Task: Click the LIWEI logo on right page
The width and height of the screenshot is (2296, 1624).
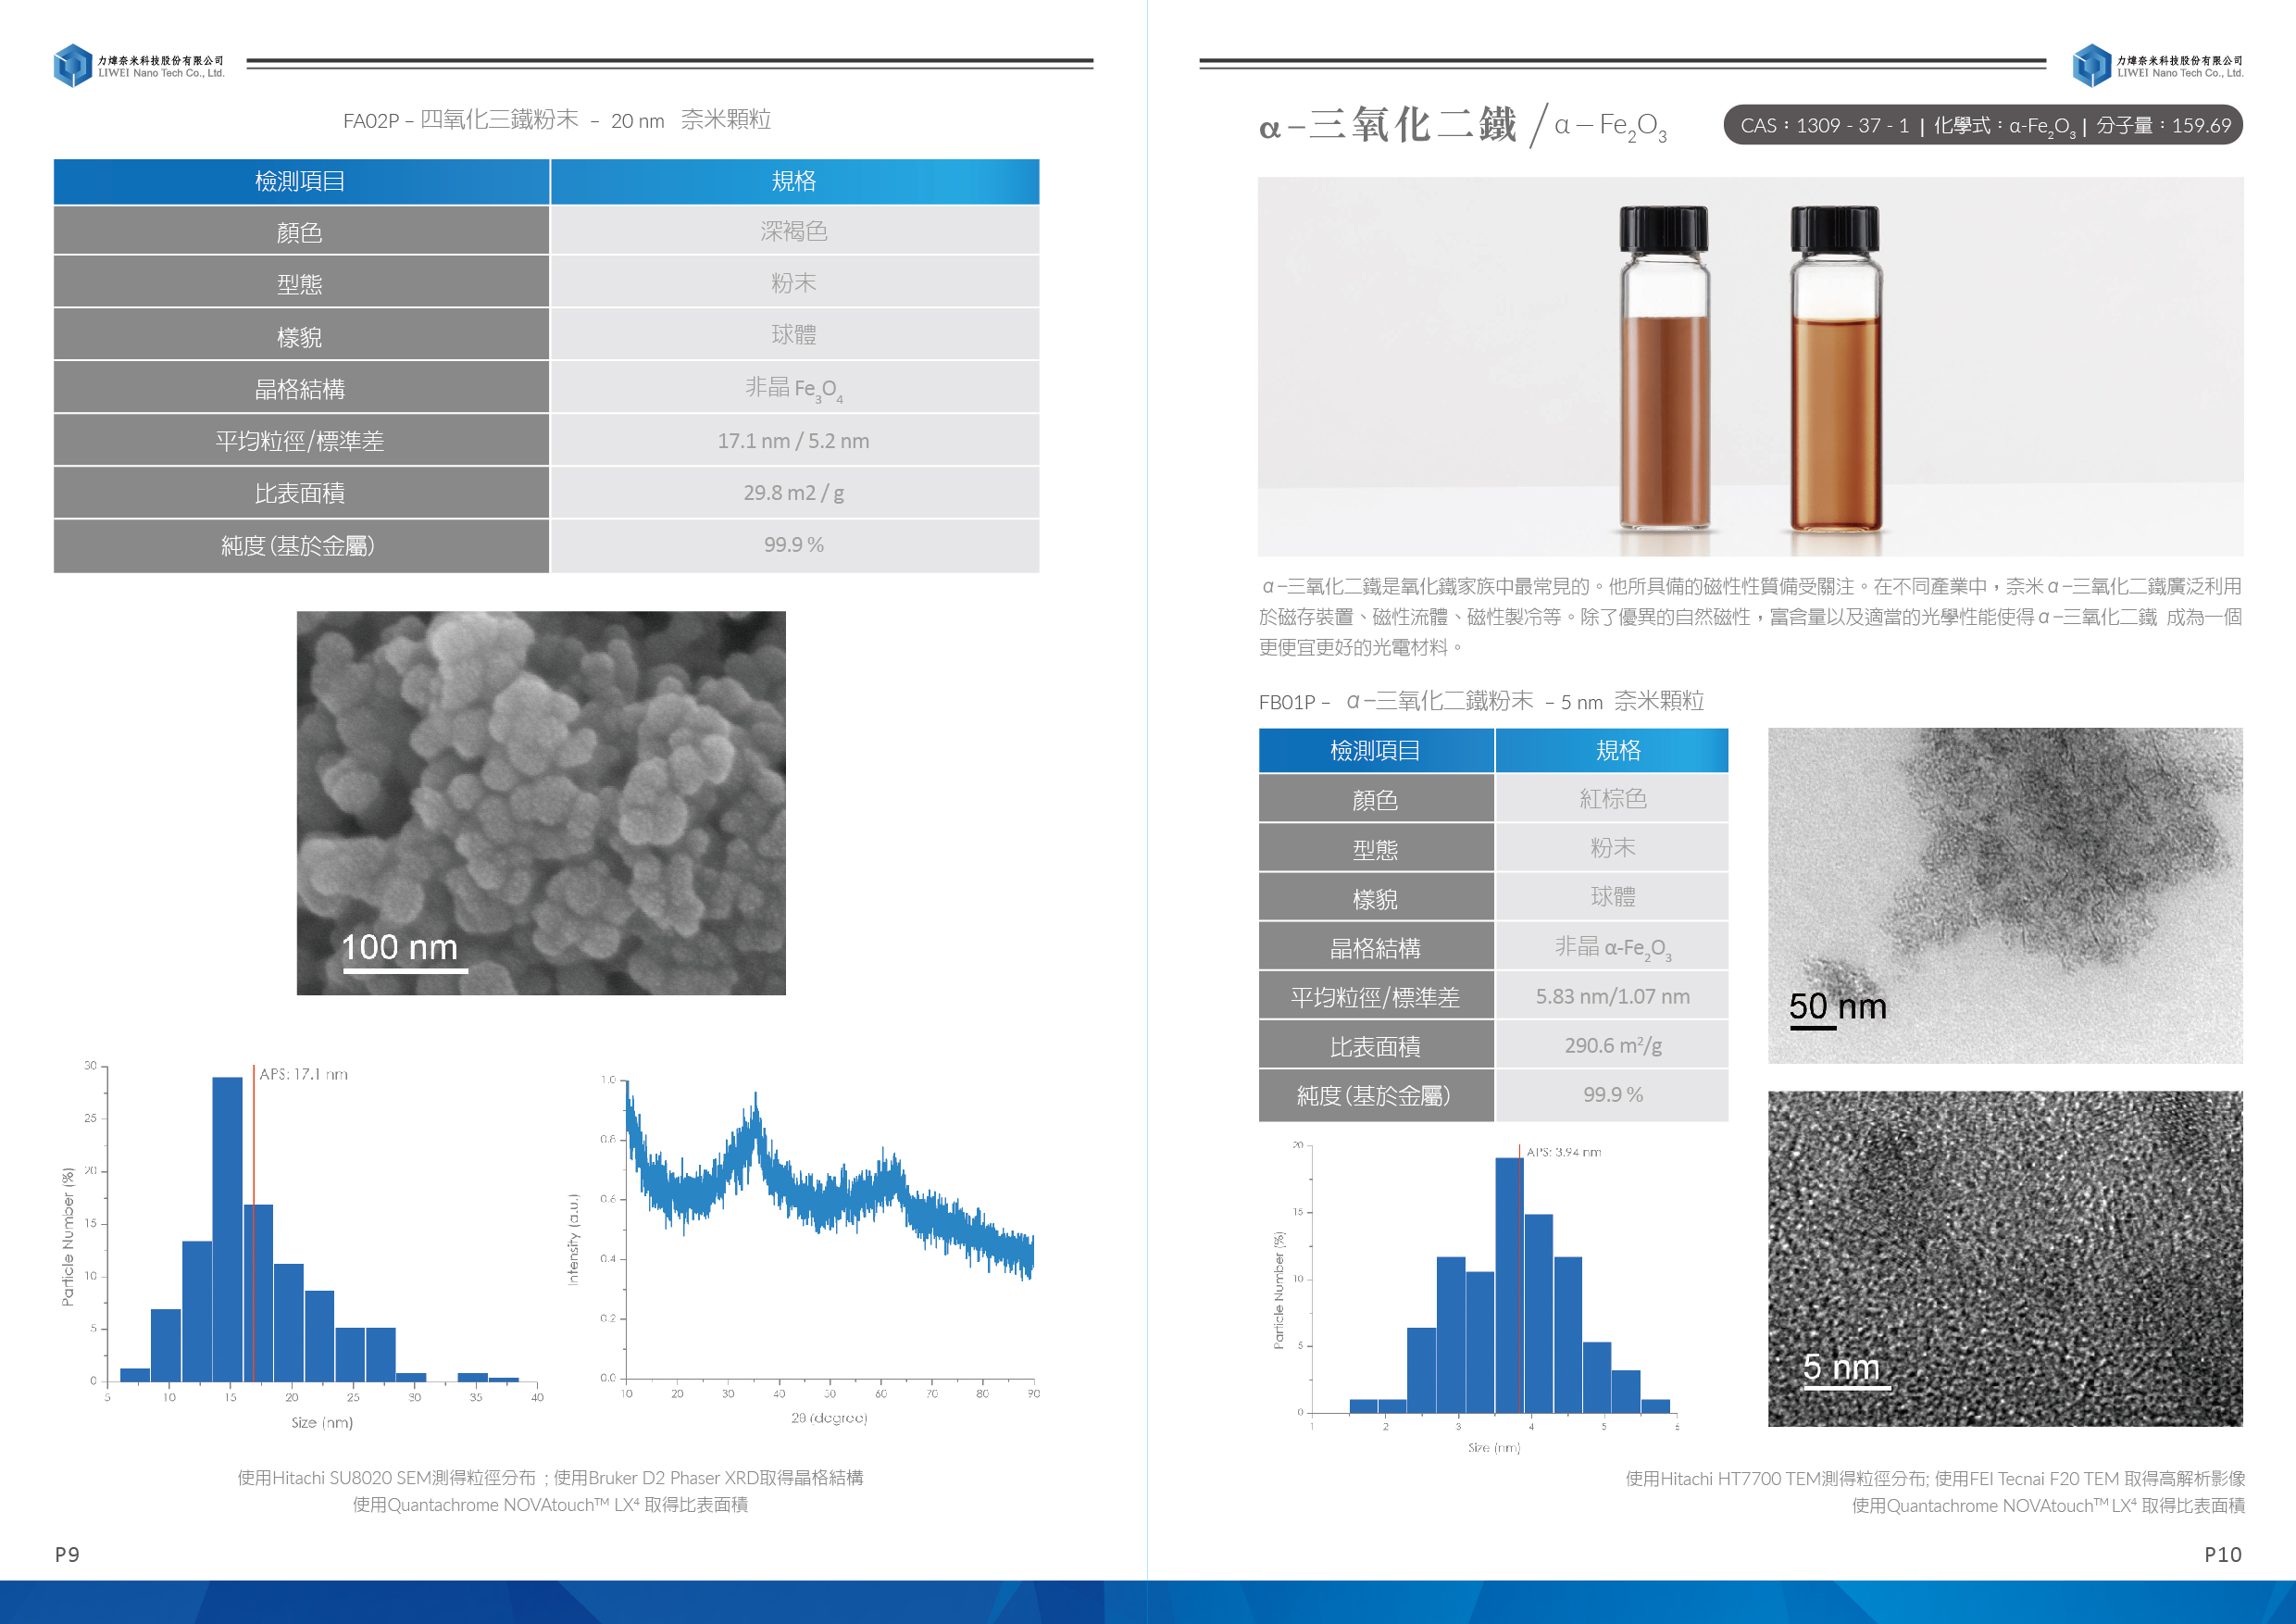Action: (x=2091, y=65)
